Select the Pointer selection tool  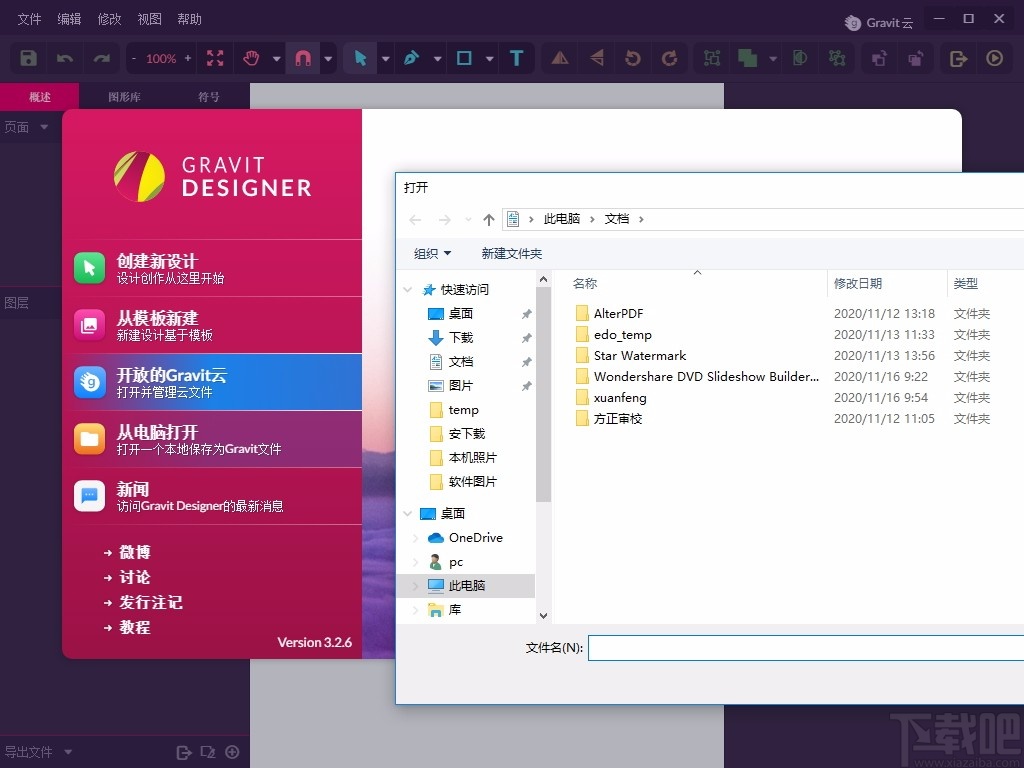[x=360, y=58]
